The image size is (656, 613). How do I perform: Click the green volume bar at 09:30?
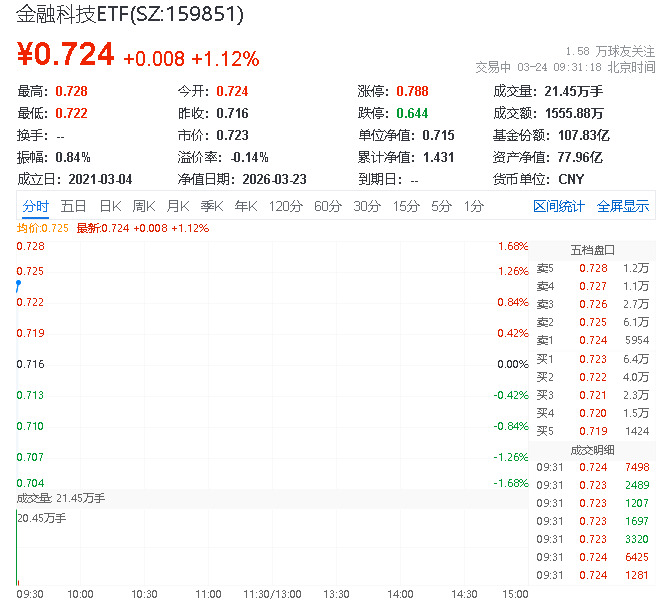pos(17,548)
